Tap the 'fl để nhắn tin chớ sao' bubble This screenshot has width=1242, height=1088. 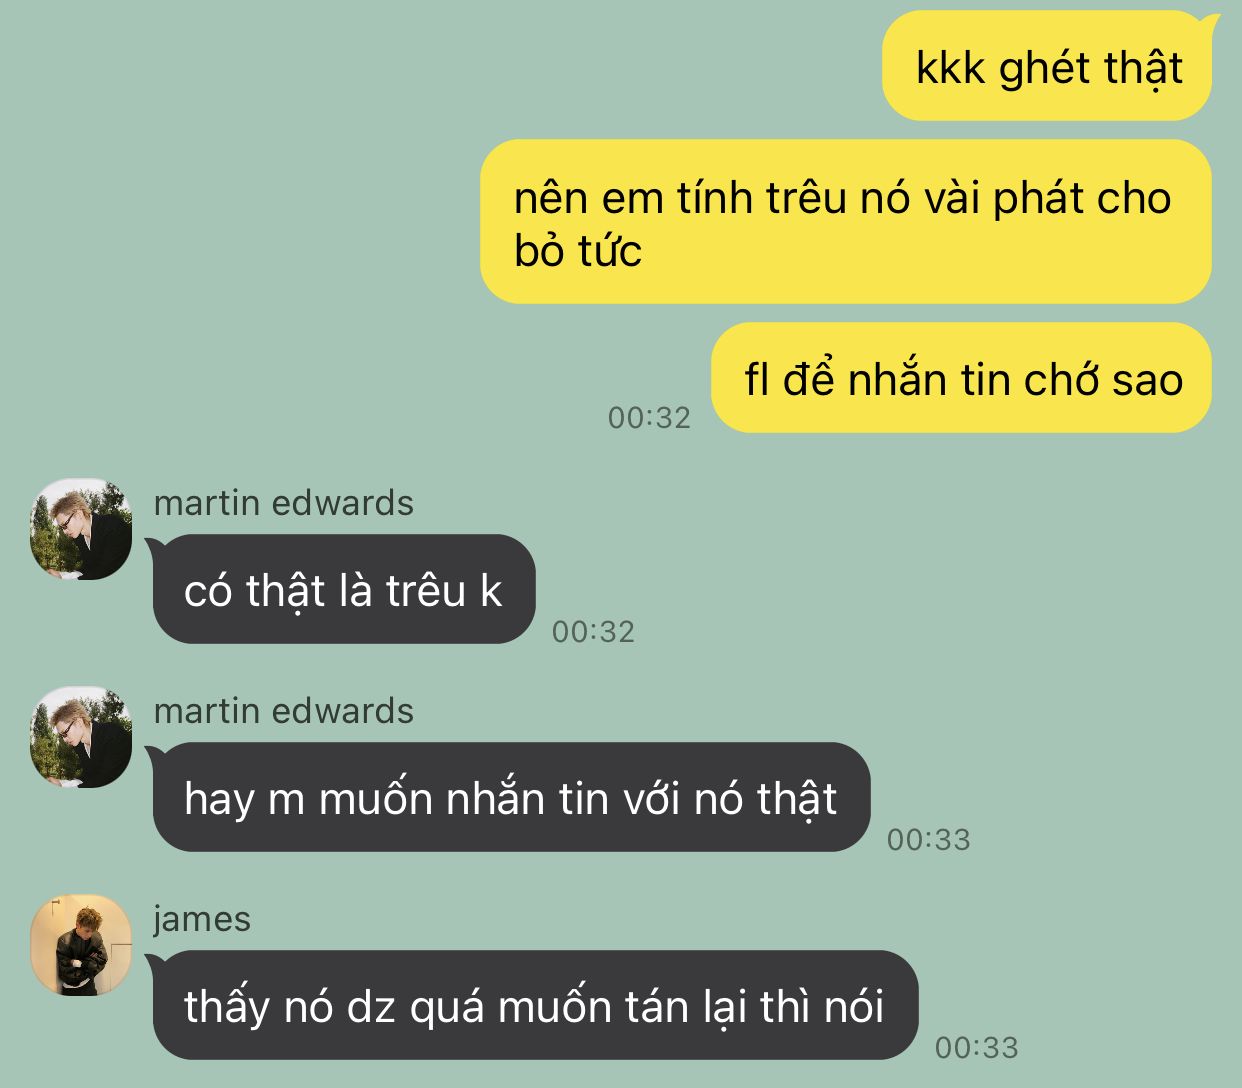pyautogui.click(x=962, y=378)
